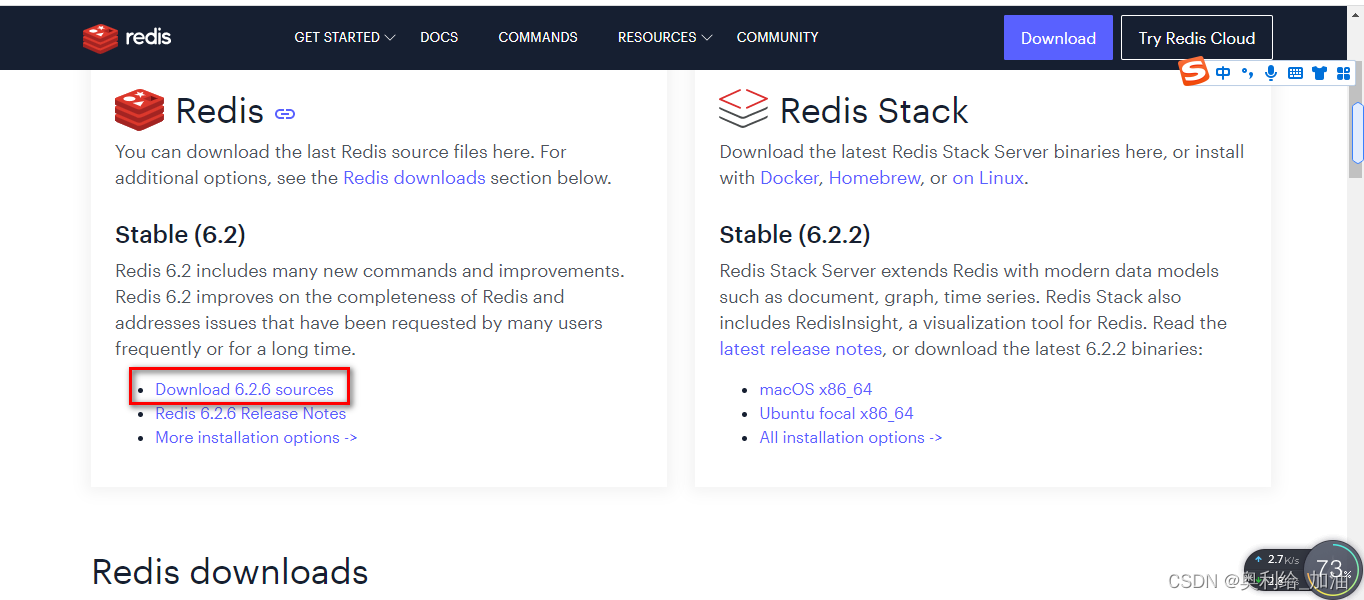This screenshot has height=600, width=1364.
Task: Click the Redis logo in the navbar
Action: 126,37
